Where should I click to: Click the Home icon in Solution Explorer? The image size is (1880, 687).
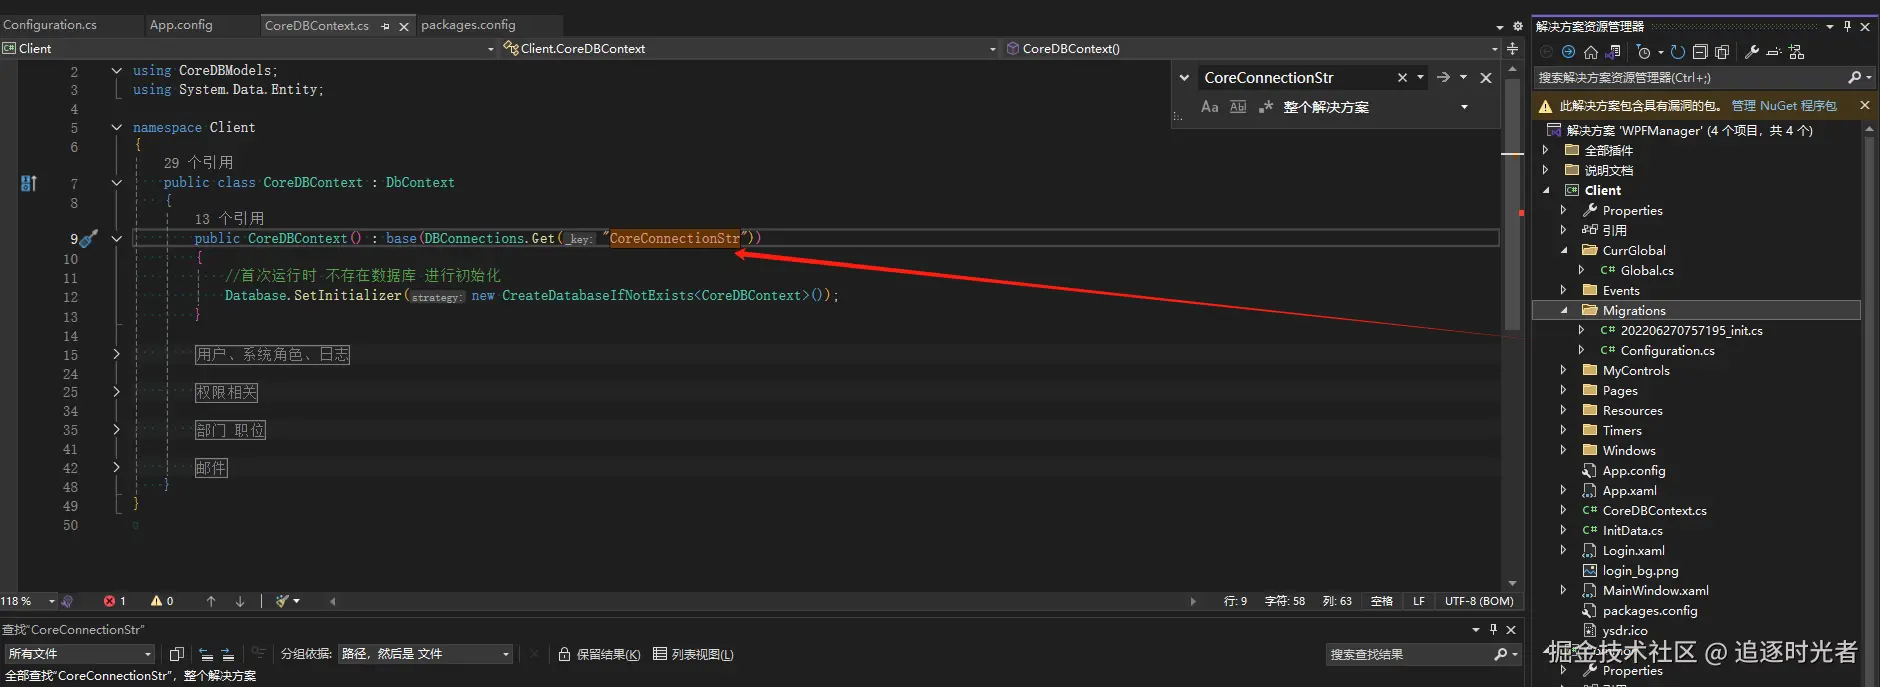click(x=1590, y=52)
